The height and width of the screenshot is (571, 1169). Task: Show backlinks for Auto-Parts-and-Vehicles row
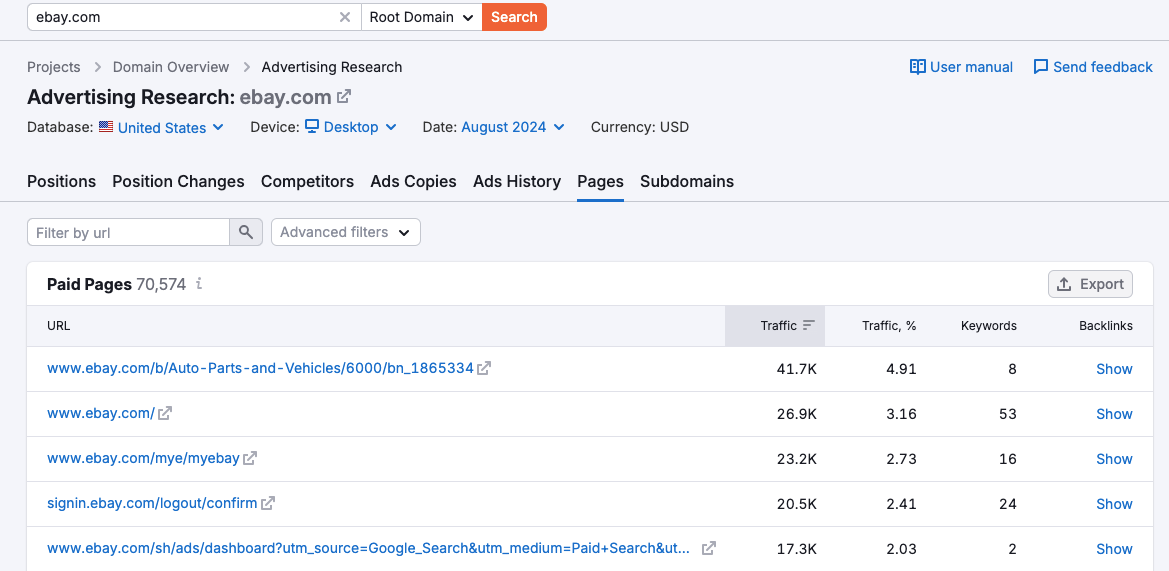click(1114, 369)
